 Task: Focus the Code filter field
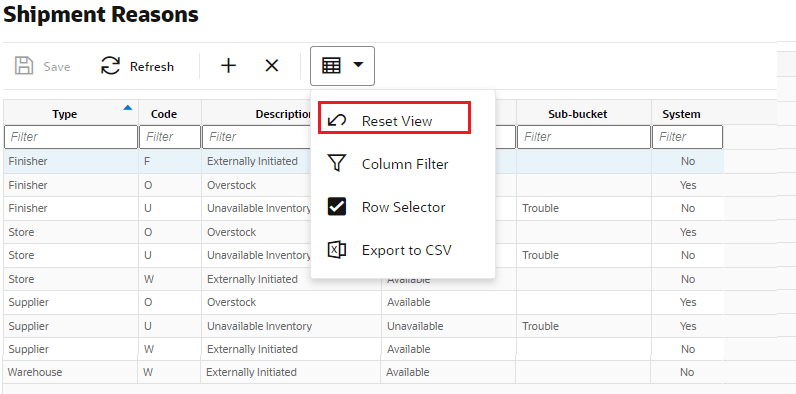[x=170, y=137]
